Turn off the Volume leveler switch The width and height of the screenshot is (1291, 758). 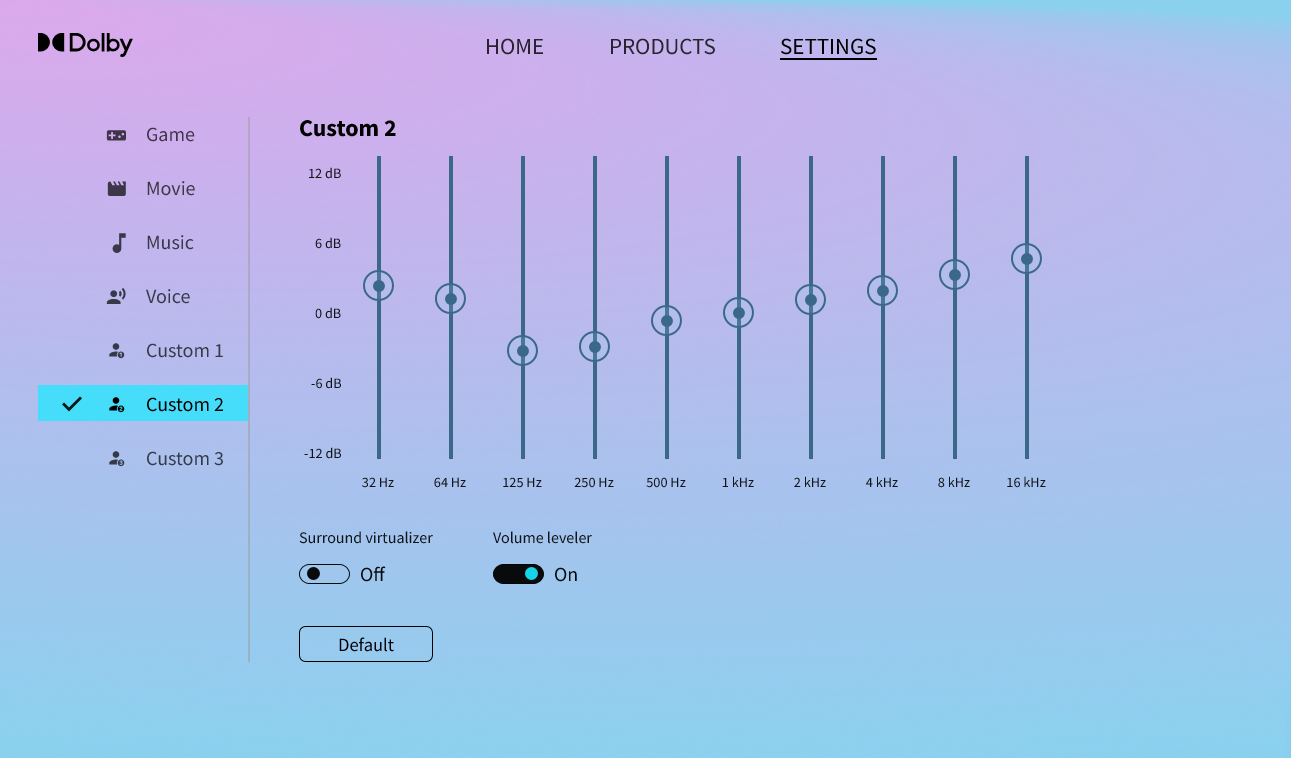(x=518, y=574)
